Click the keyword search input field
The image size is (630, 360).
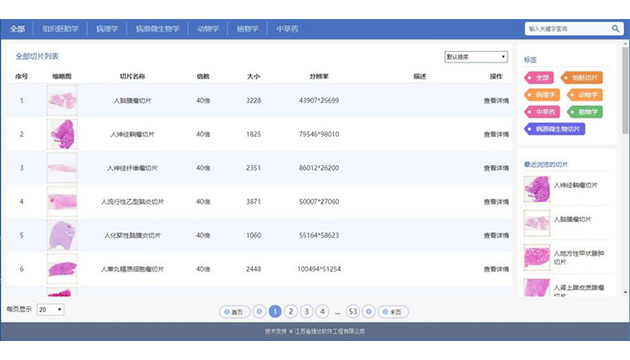coord(568,29)
